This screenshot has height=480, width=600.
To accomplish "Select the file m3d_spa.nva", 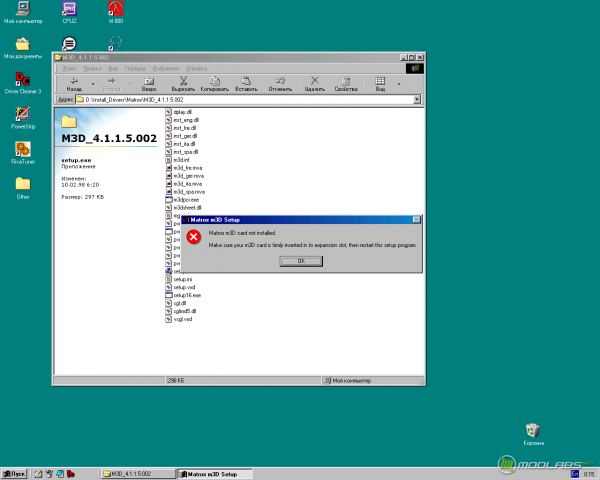I will point(185,191).
